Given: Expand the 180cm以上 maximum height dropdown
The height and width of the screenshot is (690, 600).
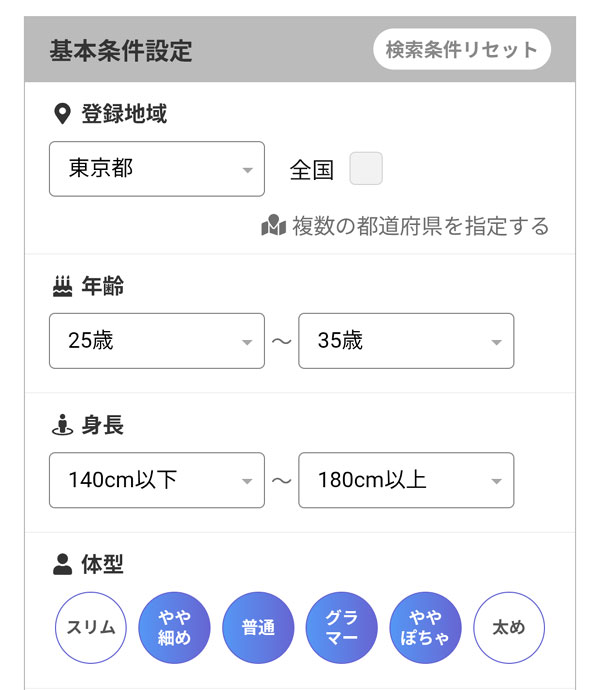Looking at the screenshot, I should (406, 480).
